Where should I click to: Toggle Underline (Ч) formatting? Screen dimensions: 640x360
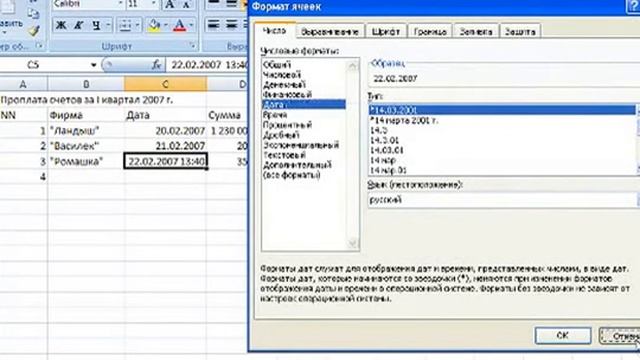coord(96,25)
